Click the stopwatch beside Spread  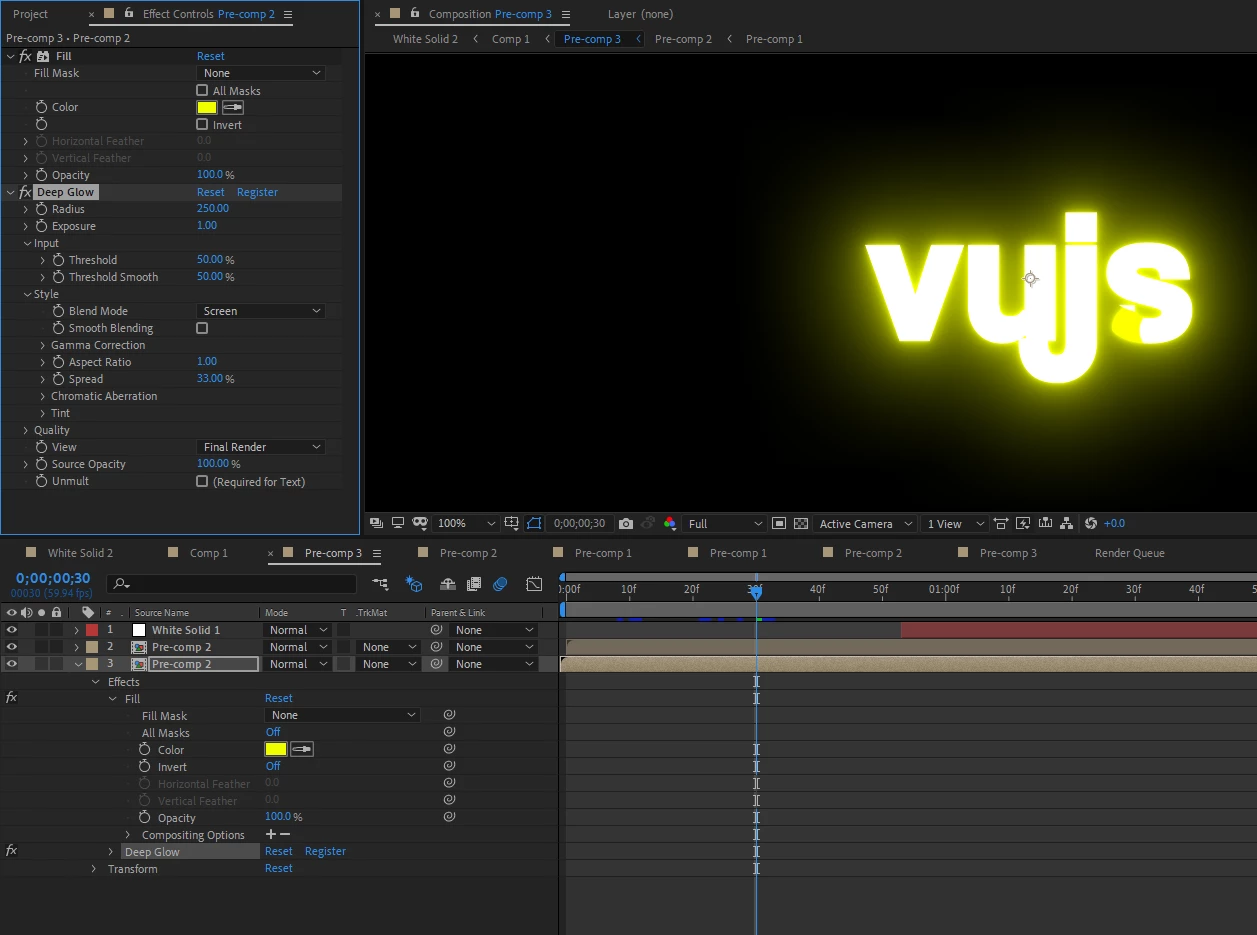click(59, 379)
